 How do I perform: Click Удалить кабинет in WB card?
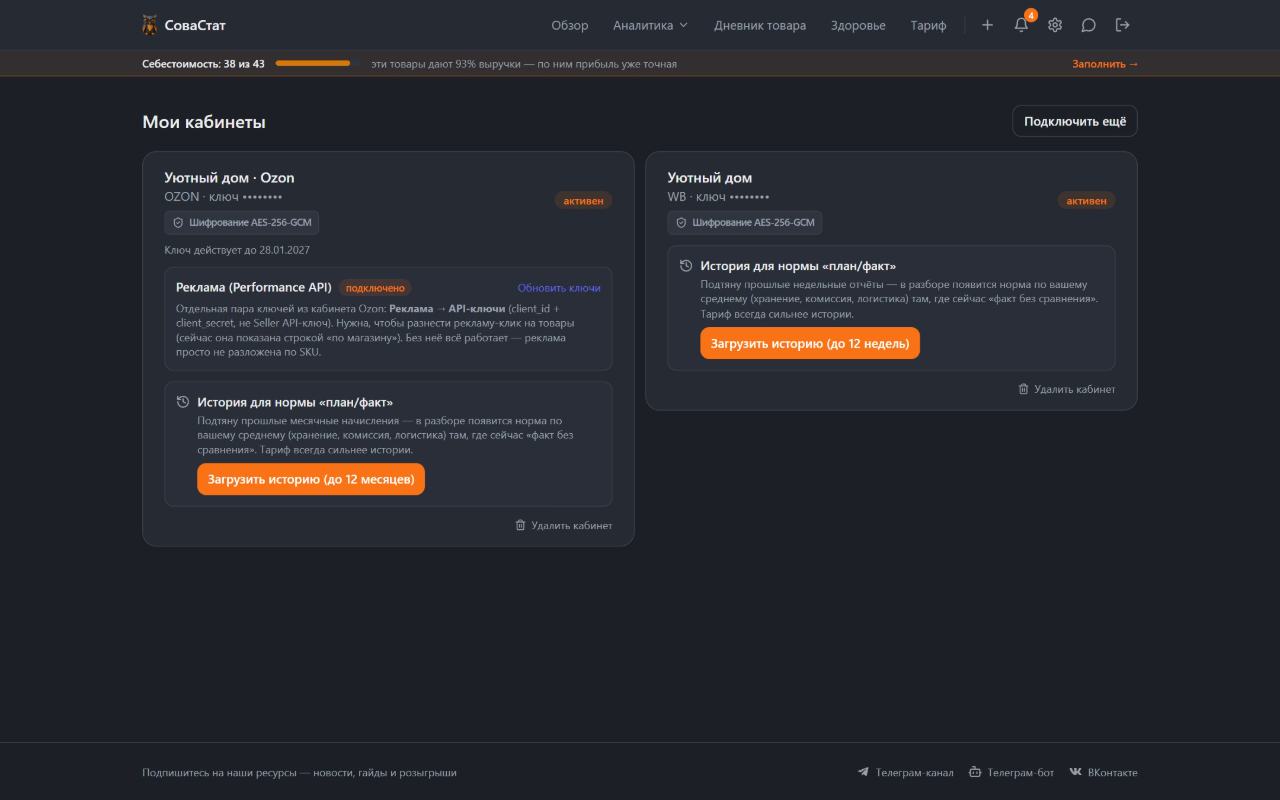coord(1066,389)
